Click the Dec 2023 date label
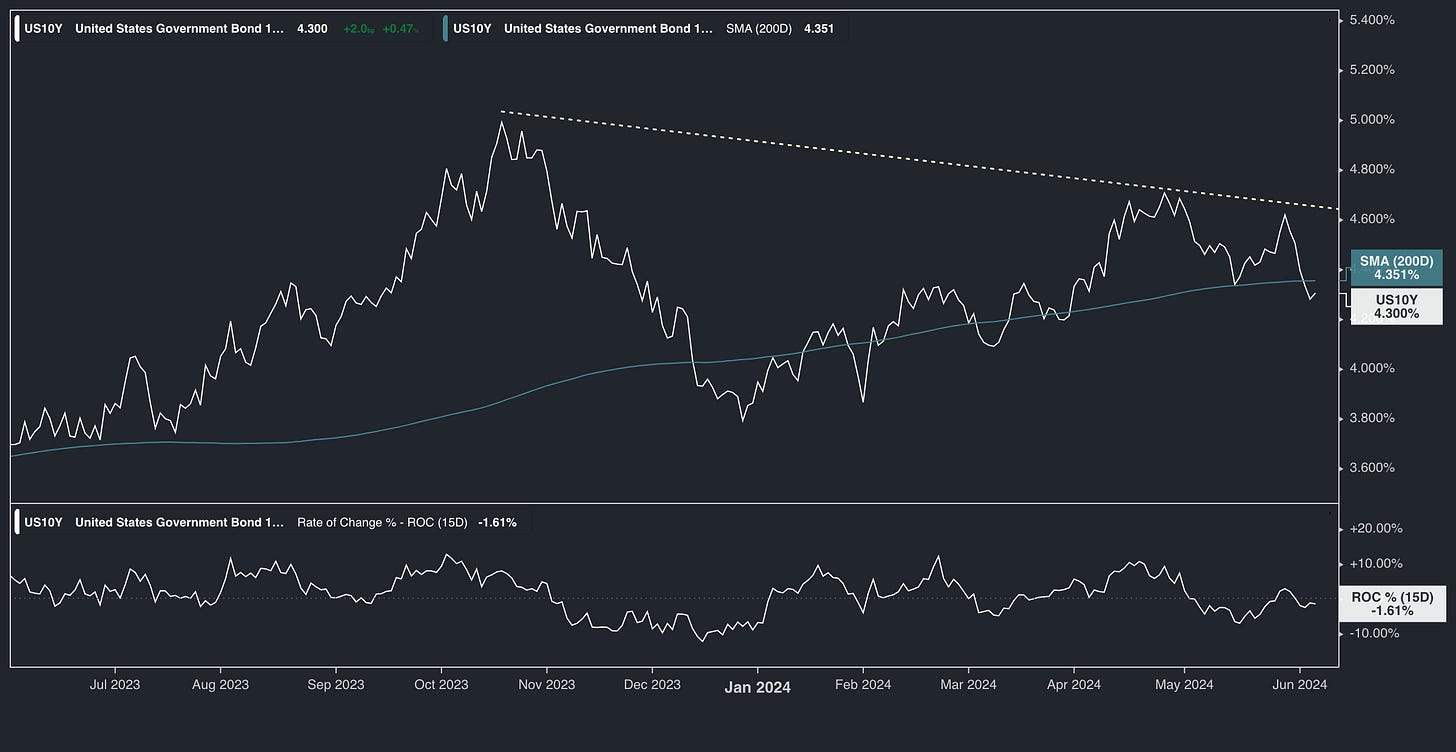Image resolution: width=1456 pixels, height=752 pixels. [x=652, y=685]
